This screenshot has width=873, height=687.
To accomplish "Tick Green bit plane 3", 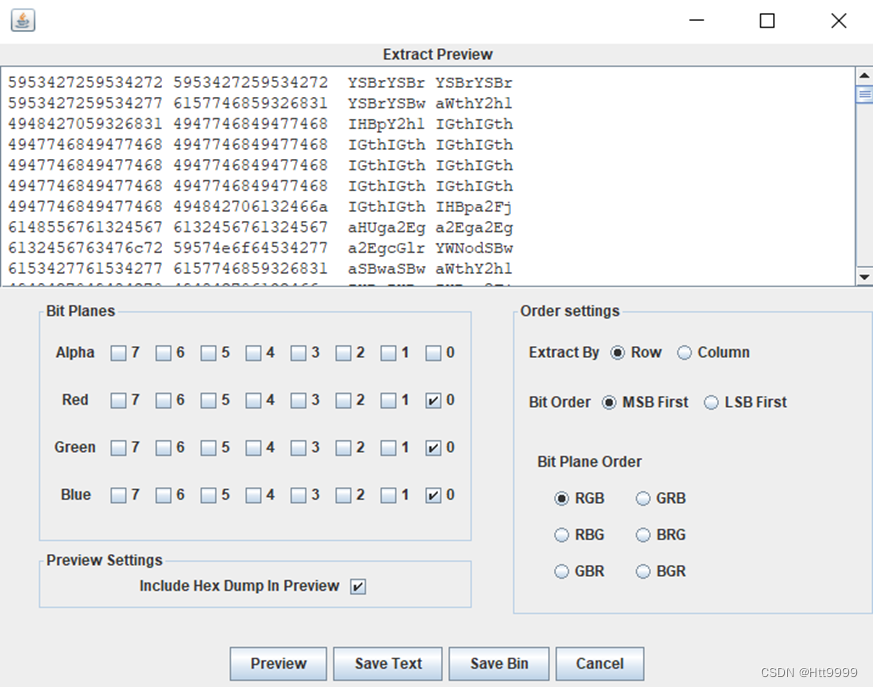I will [x=298, y=448].
